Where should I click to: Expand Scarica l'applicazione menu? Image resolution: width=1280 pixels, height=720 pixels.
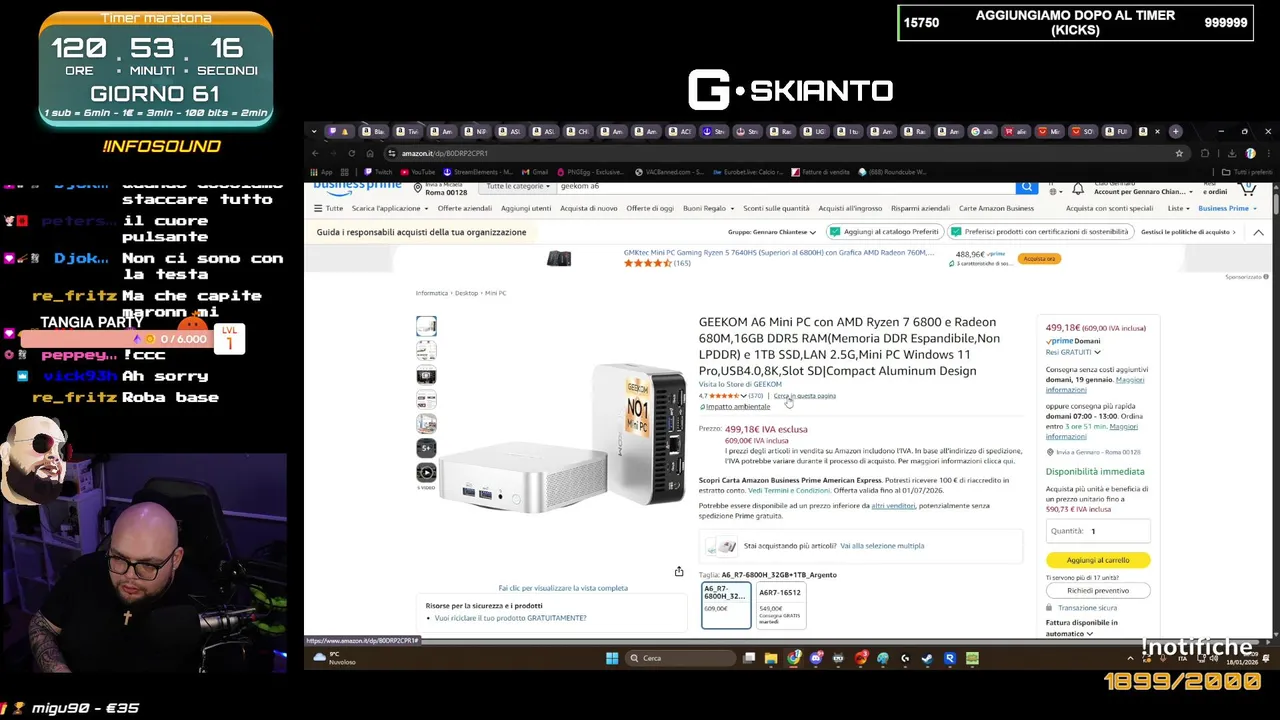[x=390, y=208]
